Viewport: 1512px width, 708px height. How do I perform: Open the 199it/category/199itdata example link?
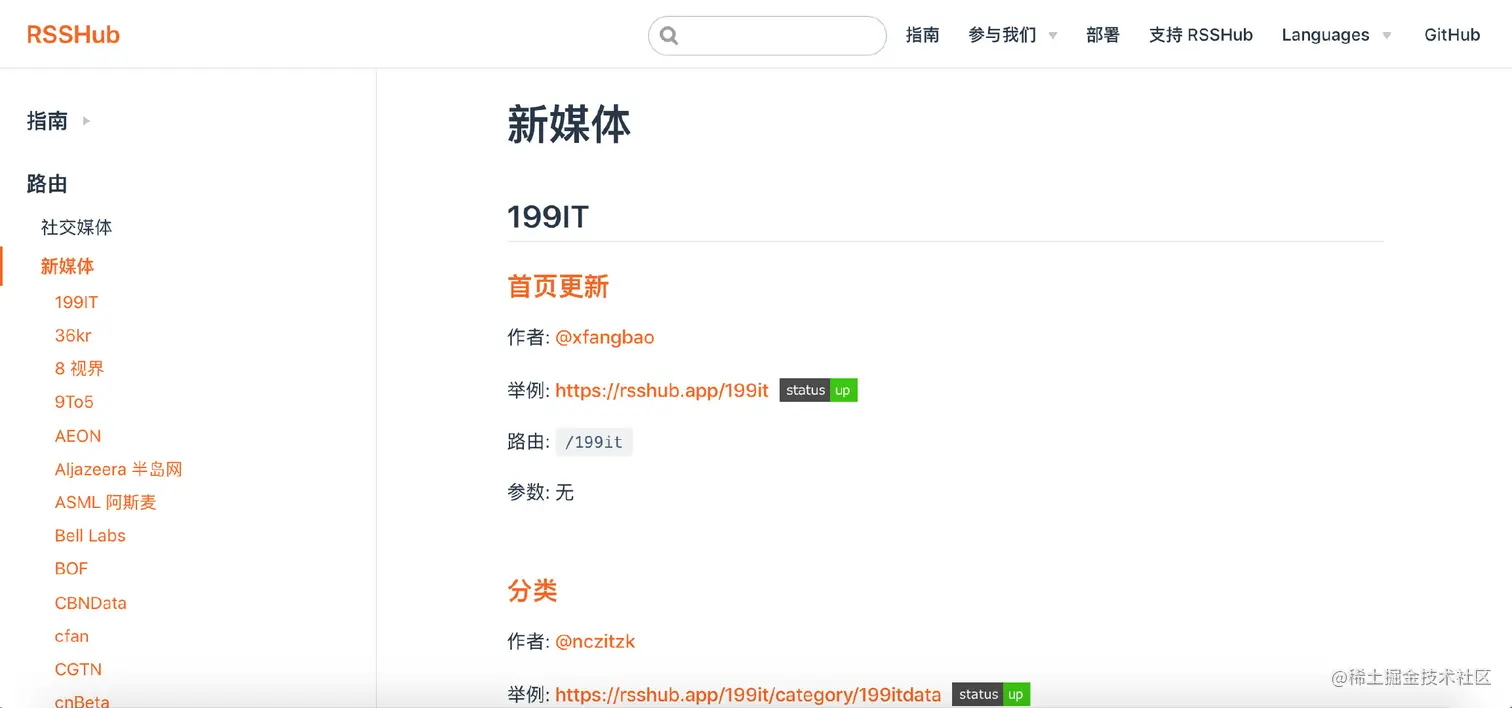[x=748, y=694]
